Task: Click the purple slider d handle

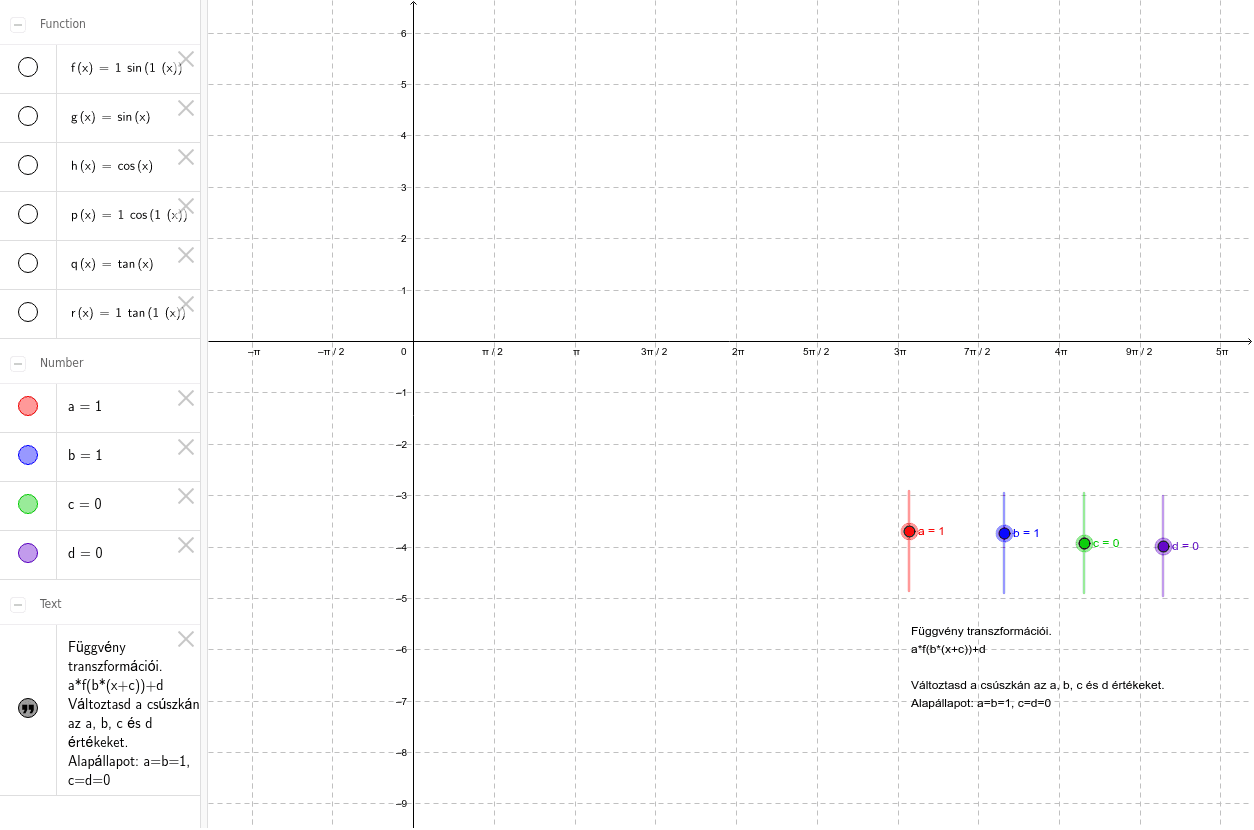Action: 1163,546
